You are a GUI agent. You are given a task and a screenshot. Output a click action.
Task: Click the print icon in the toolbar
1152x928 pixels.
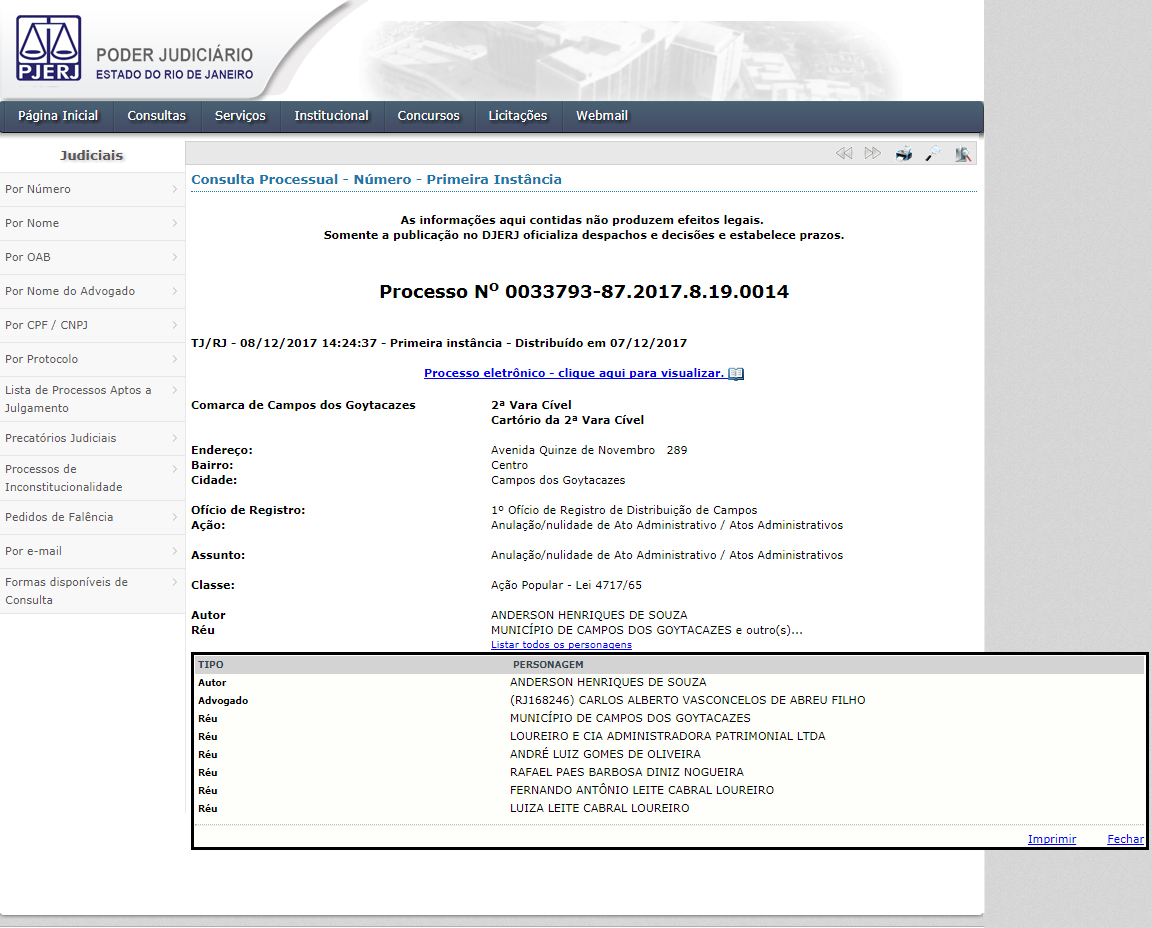click(903, 153)
